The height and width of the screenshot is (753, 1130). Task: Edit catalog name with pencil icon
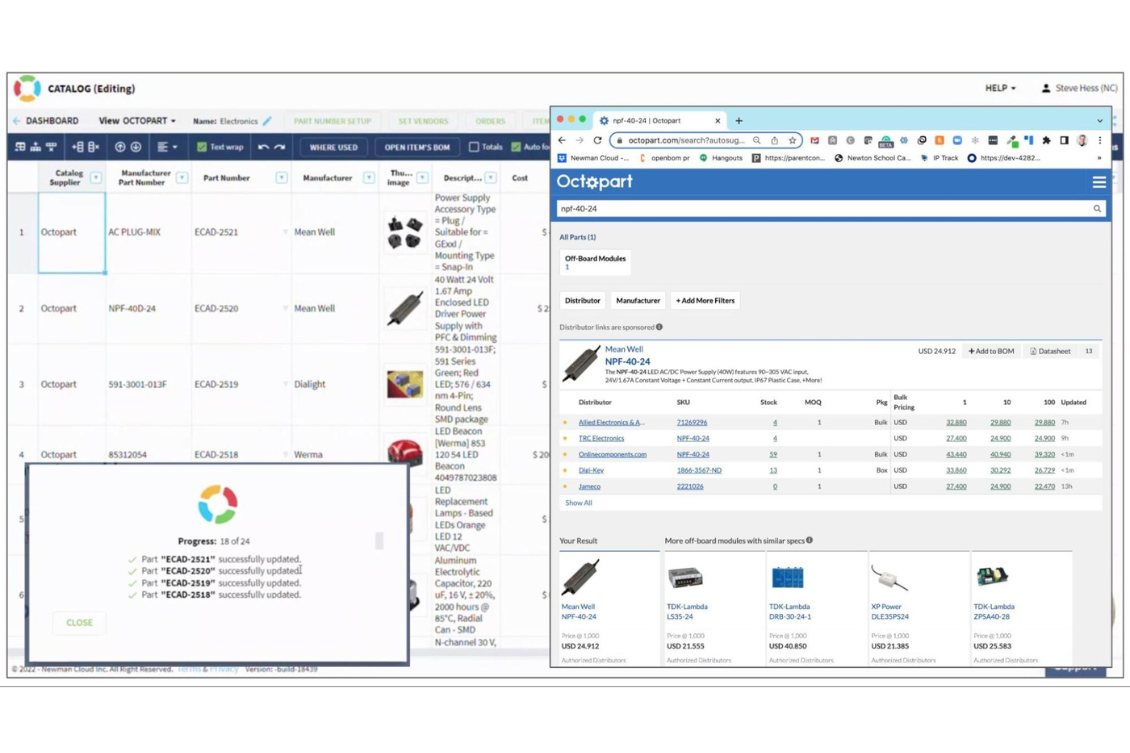tap(267, 121)
